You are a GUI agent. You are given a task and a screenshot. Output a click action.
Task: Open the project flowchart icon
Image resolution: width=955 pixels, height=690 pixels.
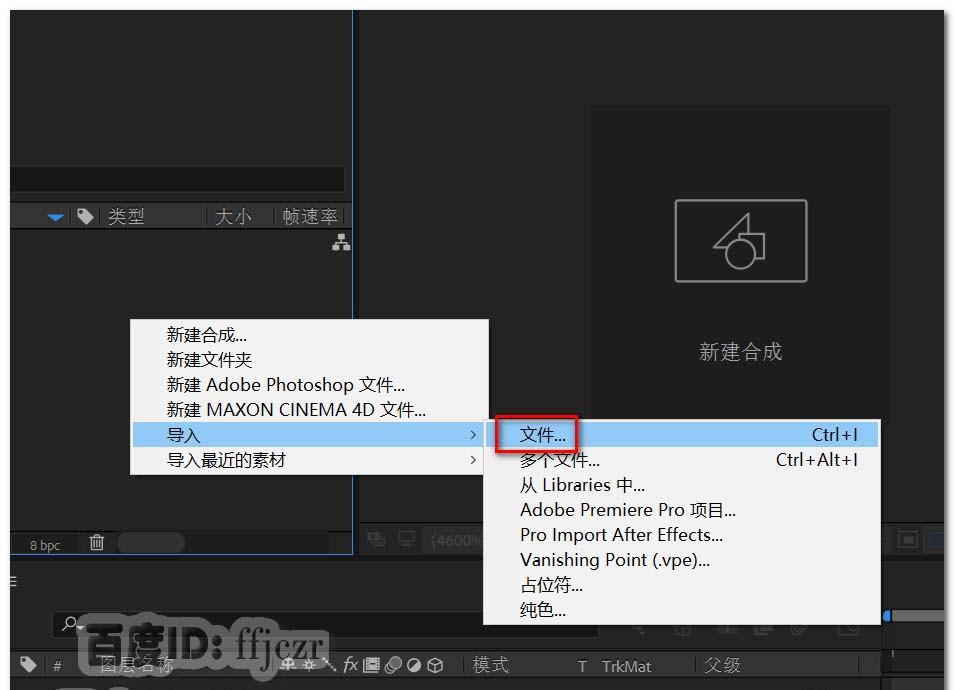tap(340, 242)
